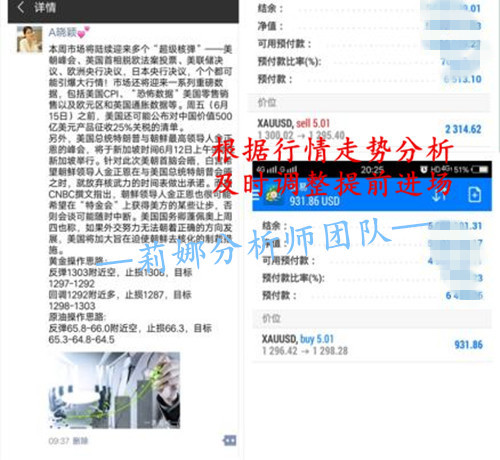Select the XAUUSD buy 5.01 position
Screen dimensions: 500x460
click(x=372, y=345)
